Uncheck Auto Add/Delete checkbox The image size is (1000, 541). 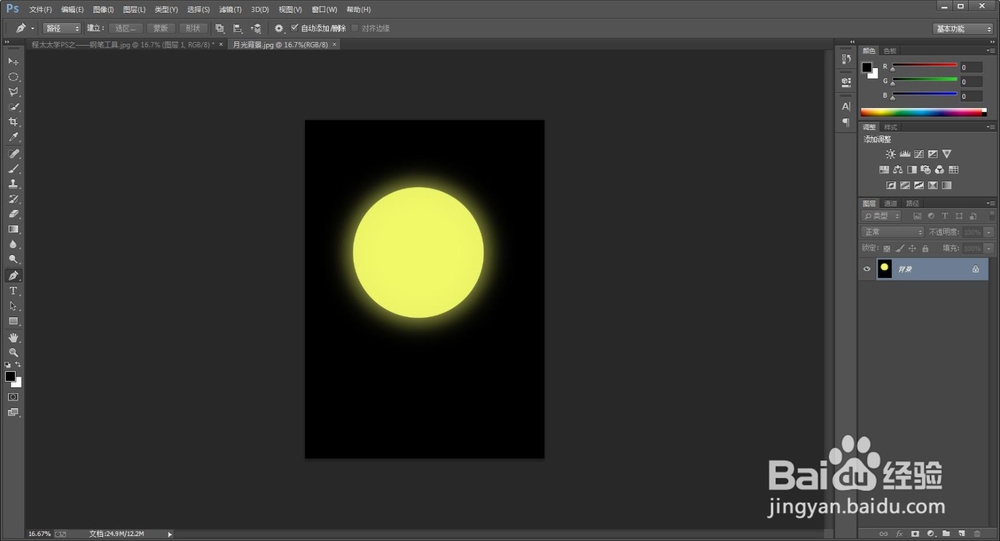[294, 27]
